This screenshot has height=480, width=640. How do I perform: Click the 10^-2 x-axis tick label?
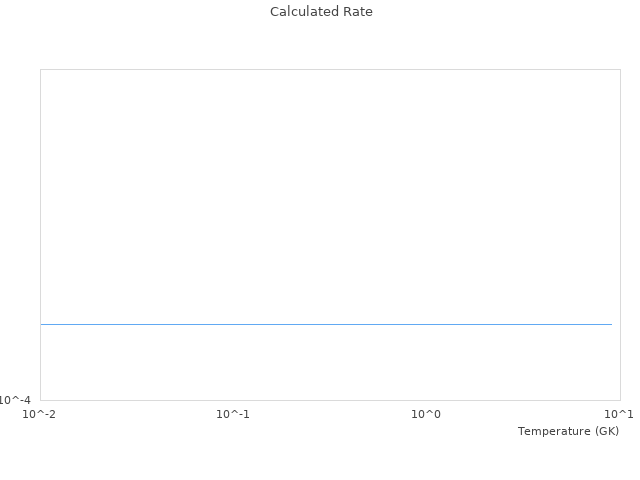pos(40,414)
